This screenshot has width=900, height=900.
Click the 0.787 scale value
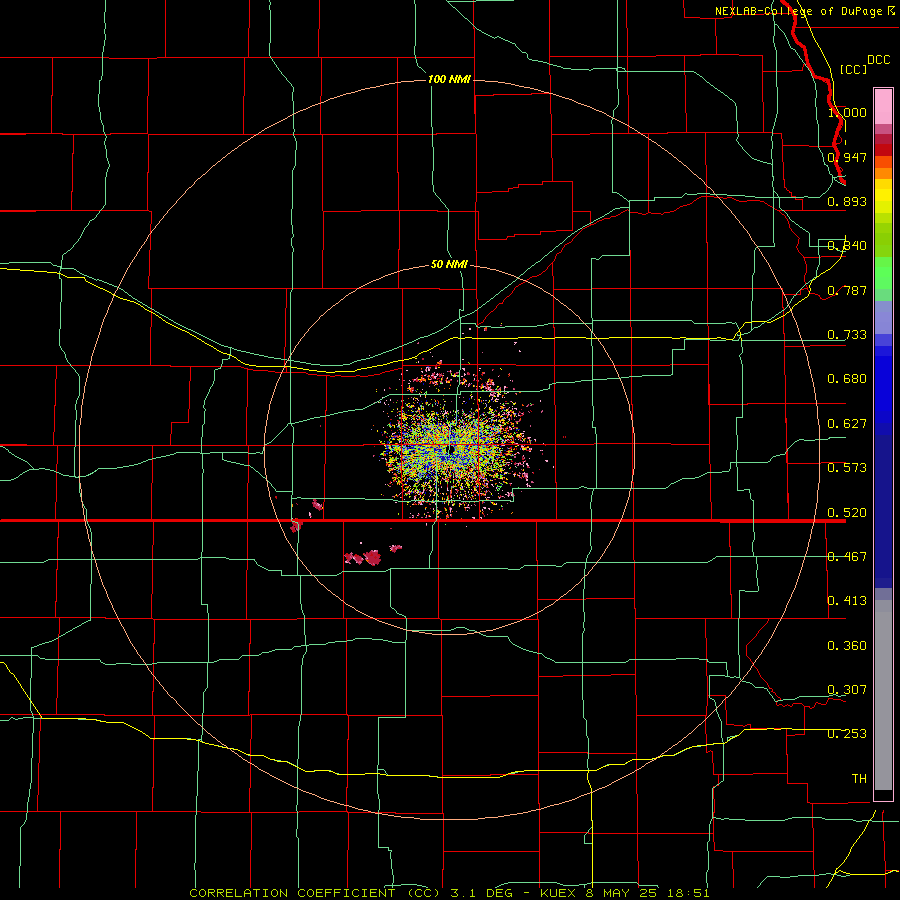(847, 290)
